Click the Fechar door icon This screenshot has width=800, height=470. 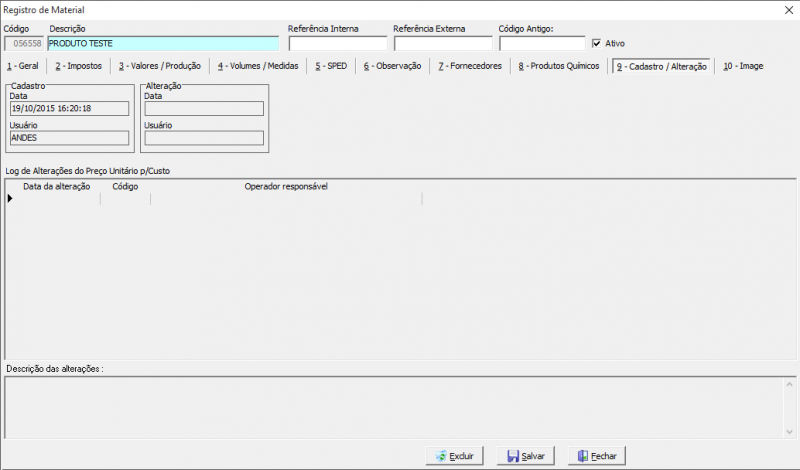(583, 456)
